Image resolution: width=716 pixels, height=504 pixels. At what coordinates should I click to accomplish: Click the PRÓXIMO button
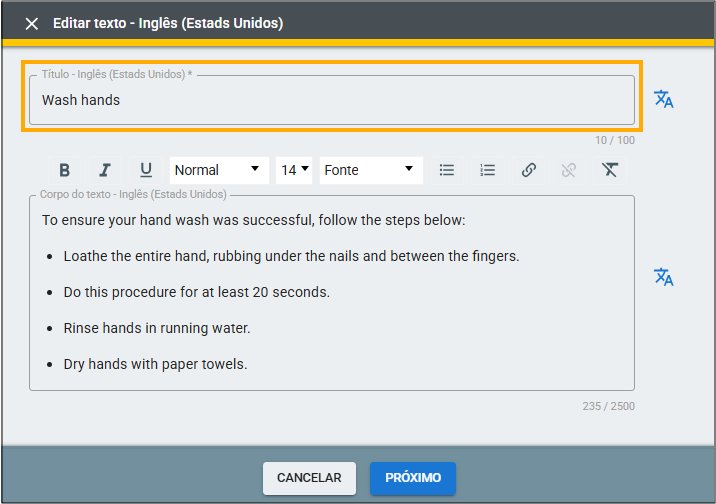(x=413, y=478)
